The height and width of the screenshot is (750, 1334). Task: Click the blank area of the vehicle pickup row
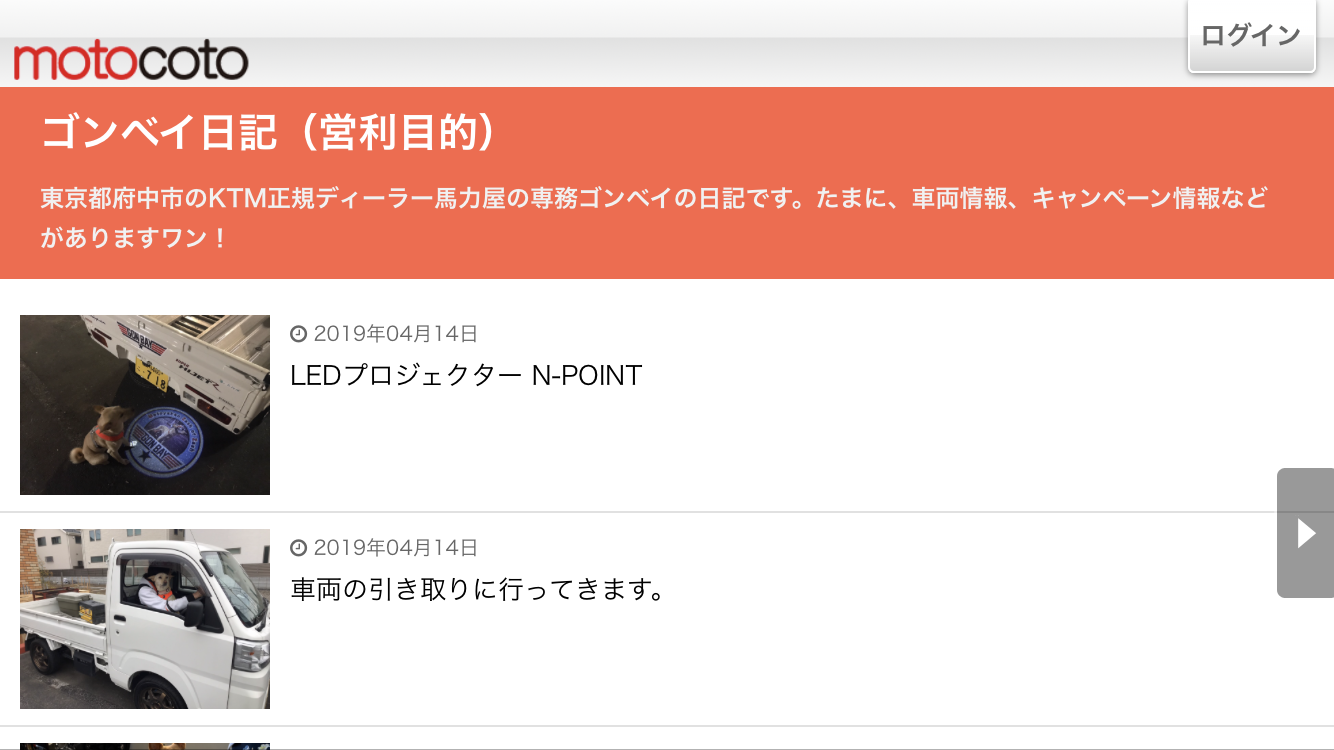(900, 660)
